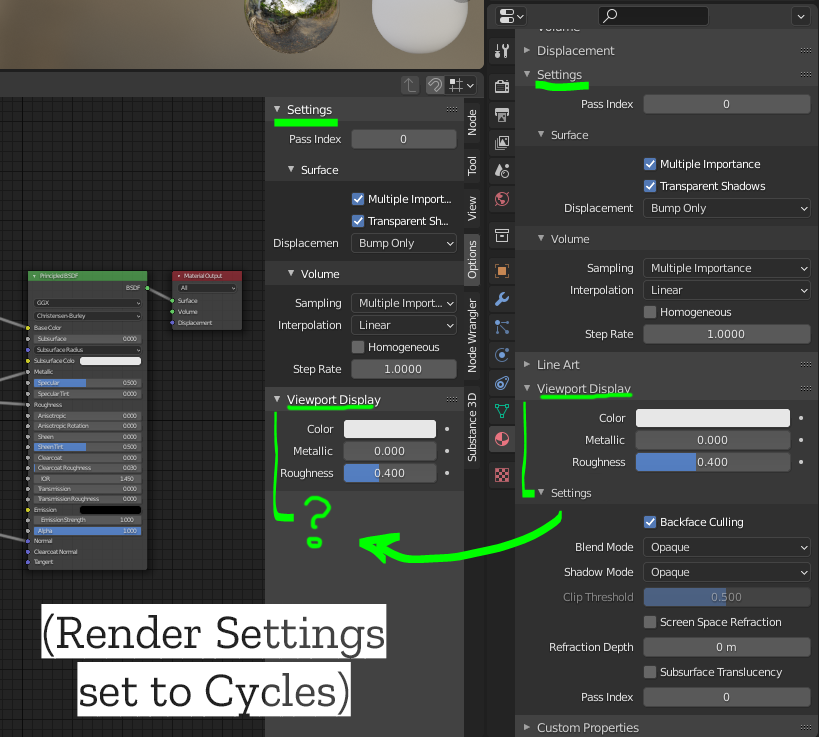Open snapping options dropdown in node editor
The width and height of the screenshot is (819, 737).
coord(462,85)
